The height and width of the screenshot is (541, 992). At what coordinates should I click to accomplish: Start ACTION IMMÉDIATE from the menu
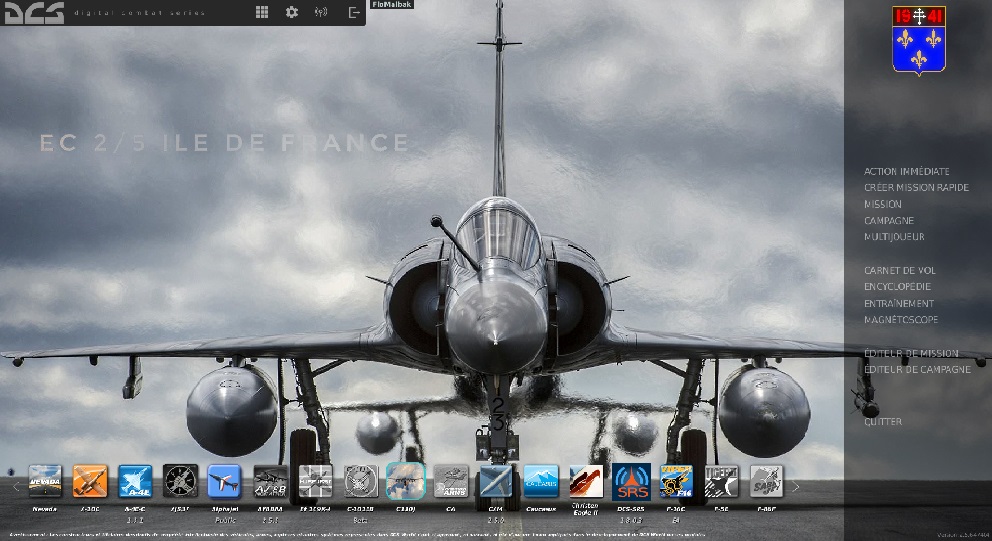(x=906, y=172)
